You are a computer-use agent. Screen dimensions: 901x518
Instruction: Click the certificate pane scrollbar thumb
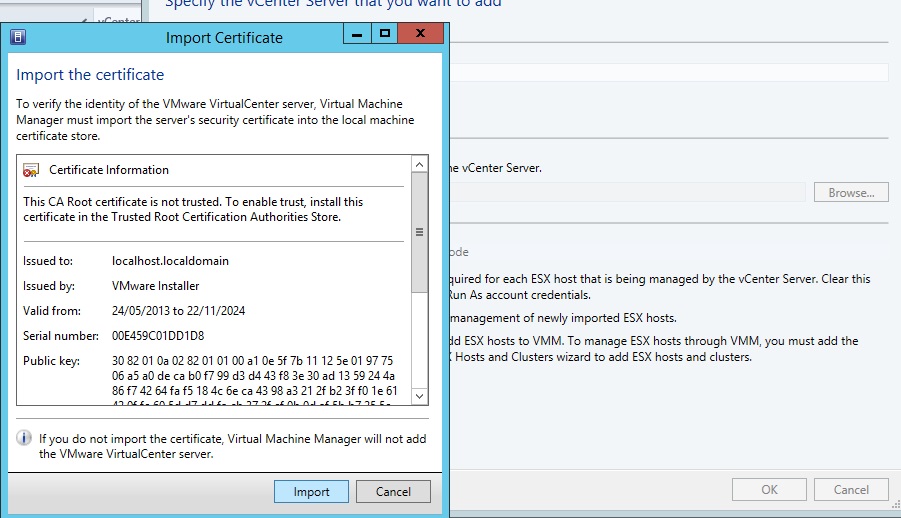click(x=420, y=232)
